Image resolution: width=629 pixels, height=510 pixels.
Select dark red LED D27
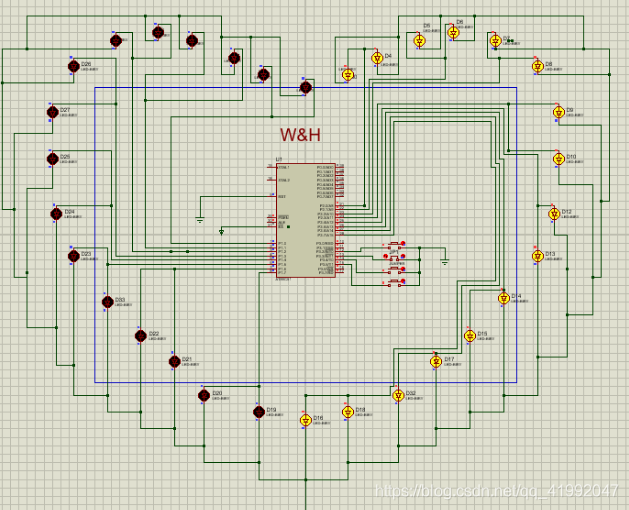[52, 112]
